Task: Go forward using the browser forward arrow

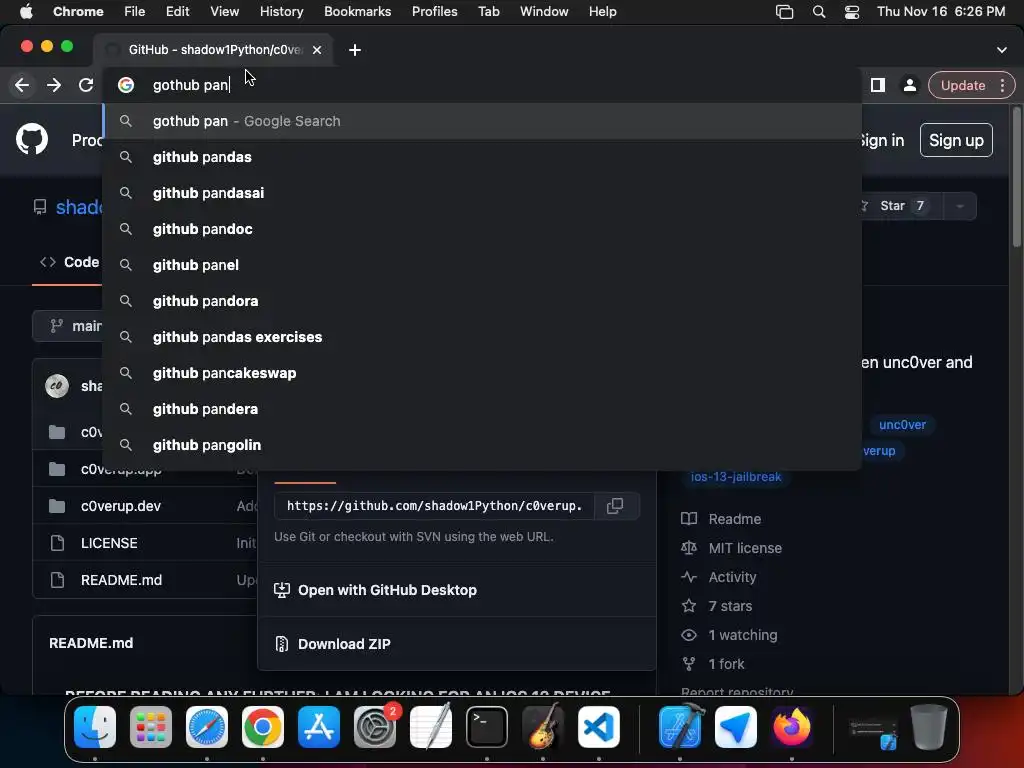Action: (x=54, y=85)
